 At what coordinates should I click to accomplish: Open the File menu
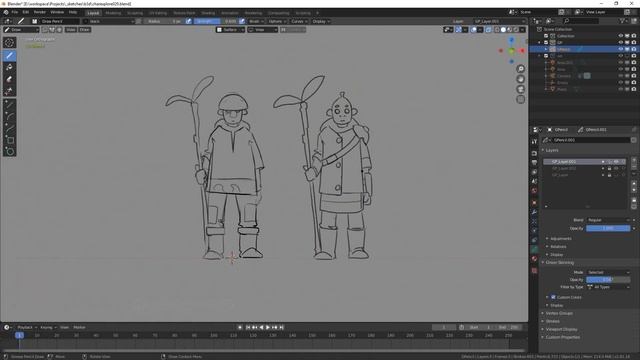coord(15,12)
